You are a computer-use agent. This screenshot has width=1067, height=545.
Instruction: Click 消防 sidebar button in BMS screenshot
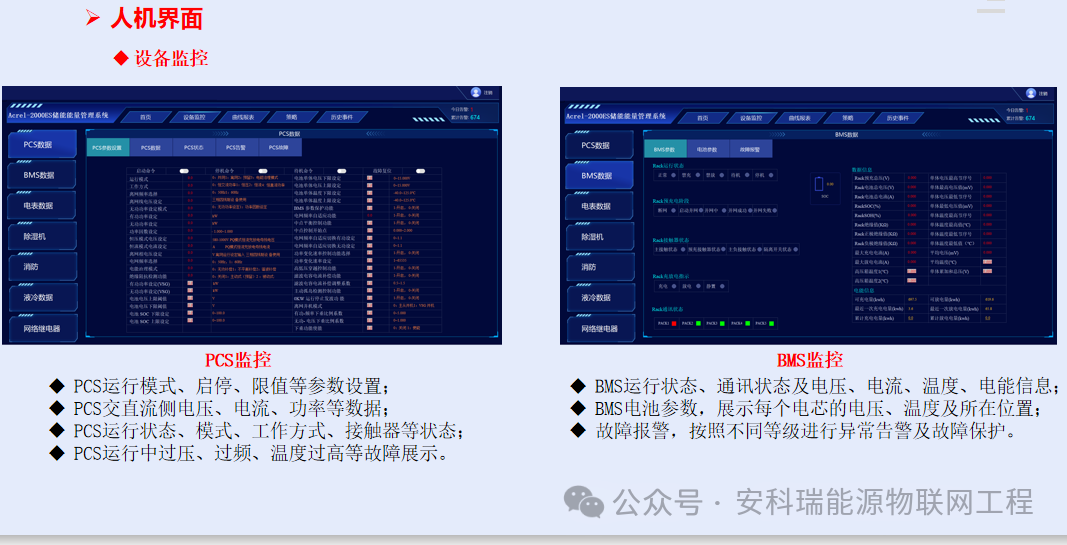599,267
